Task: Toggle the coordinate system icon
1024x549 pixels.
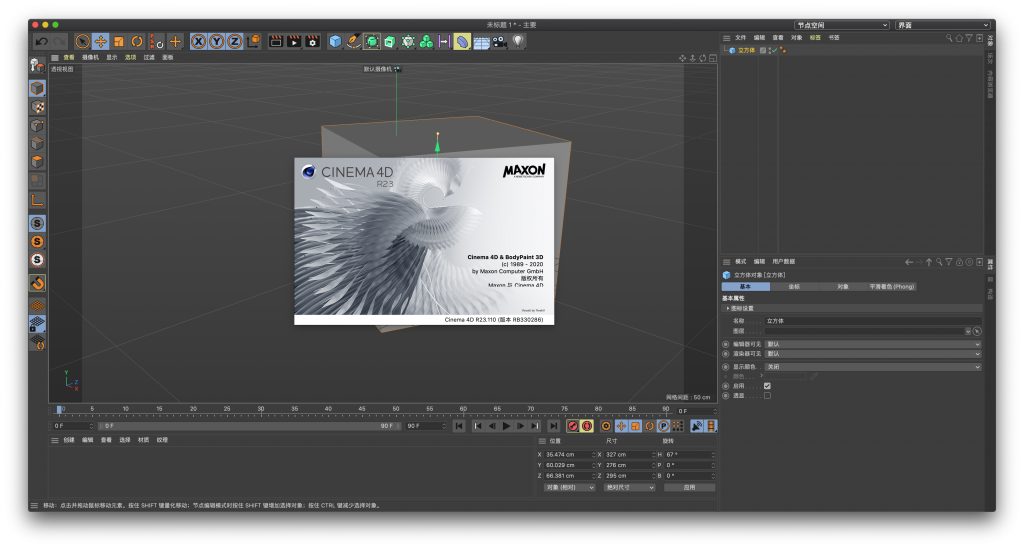Action: click(x=253, y=41)
